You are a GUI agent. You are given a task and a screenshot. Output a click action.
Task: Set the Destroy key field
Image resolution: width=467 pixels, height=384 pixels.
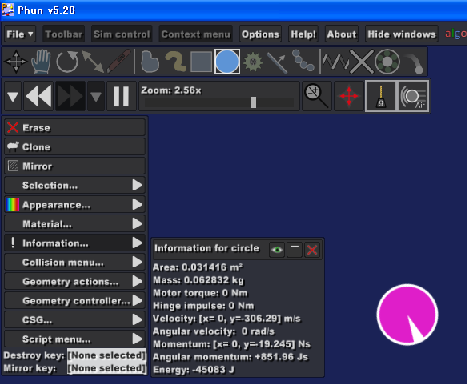(107, 355)
